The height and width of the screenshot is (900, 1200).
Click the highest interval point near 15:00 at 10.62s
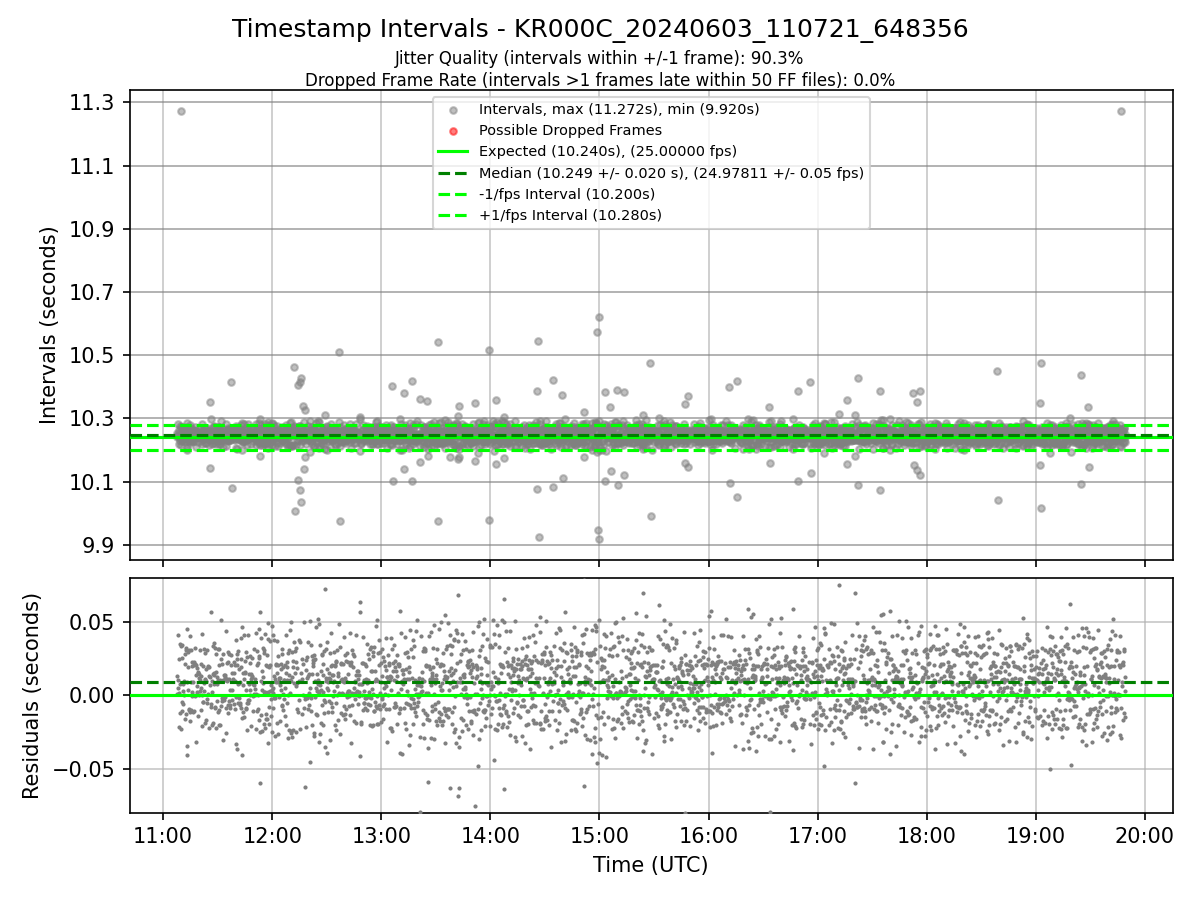[x=599, y=317]
